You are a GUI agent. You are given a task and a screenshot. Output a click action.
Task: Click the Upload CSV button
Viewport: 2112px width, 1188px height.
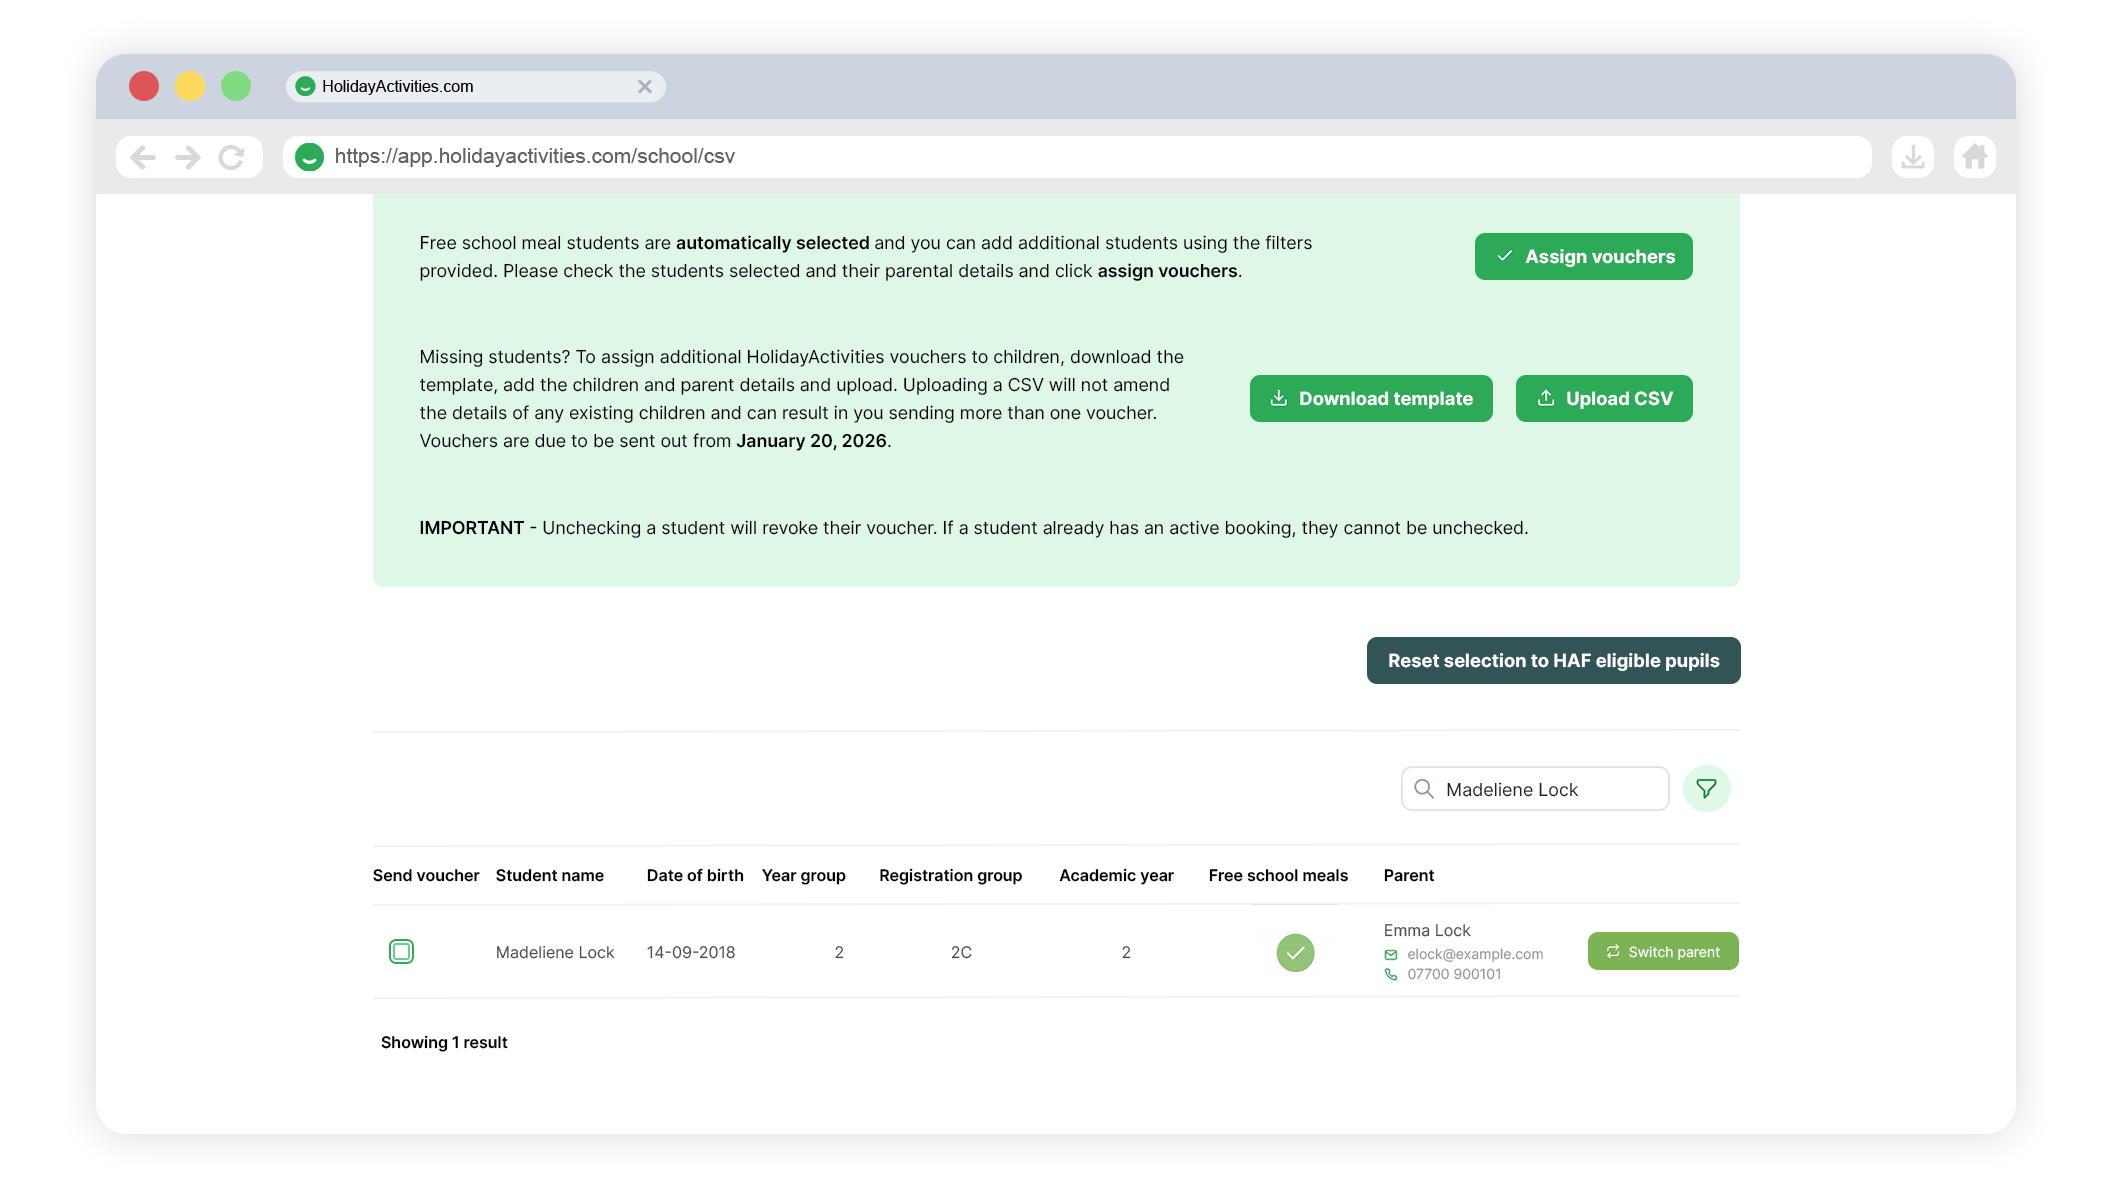point(1603,399)
